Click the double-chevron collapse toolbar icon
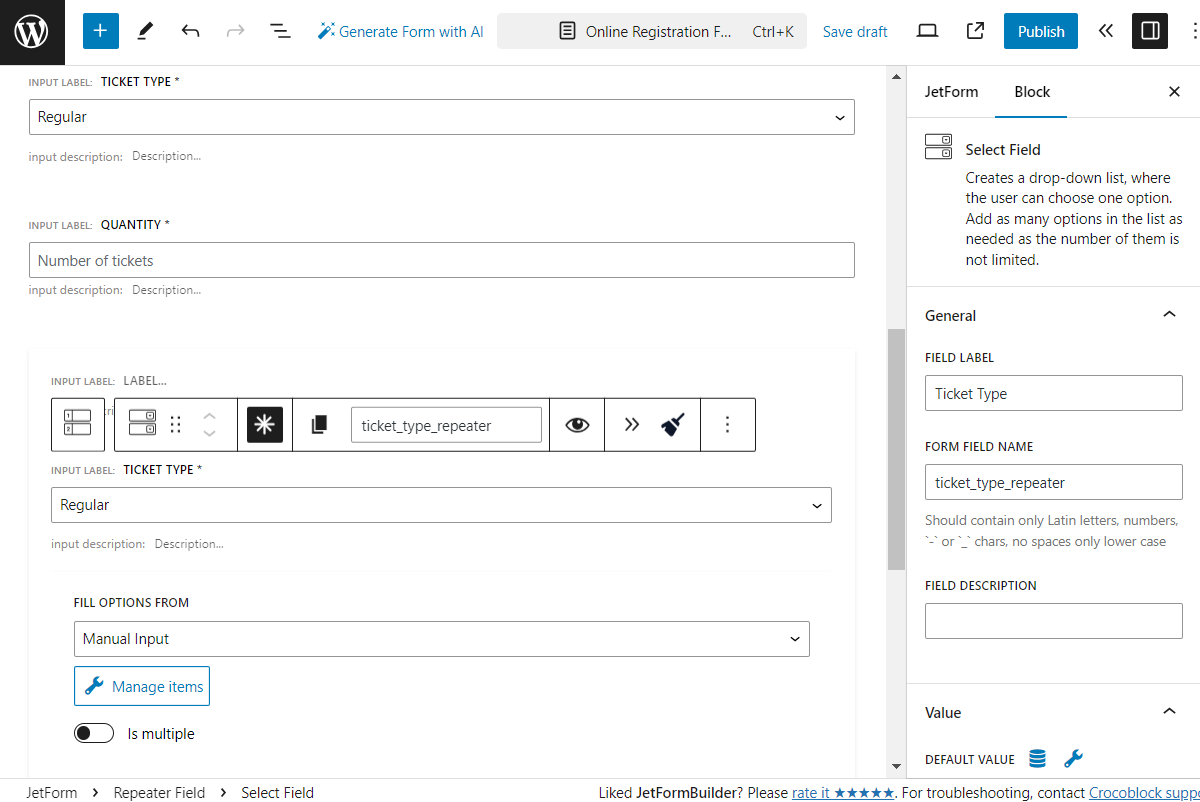Viewport: 1200px width, 802px height. coord(1105,31)
